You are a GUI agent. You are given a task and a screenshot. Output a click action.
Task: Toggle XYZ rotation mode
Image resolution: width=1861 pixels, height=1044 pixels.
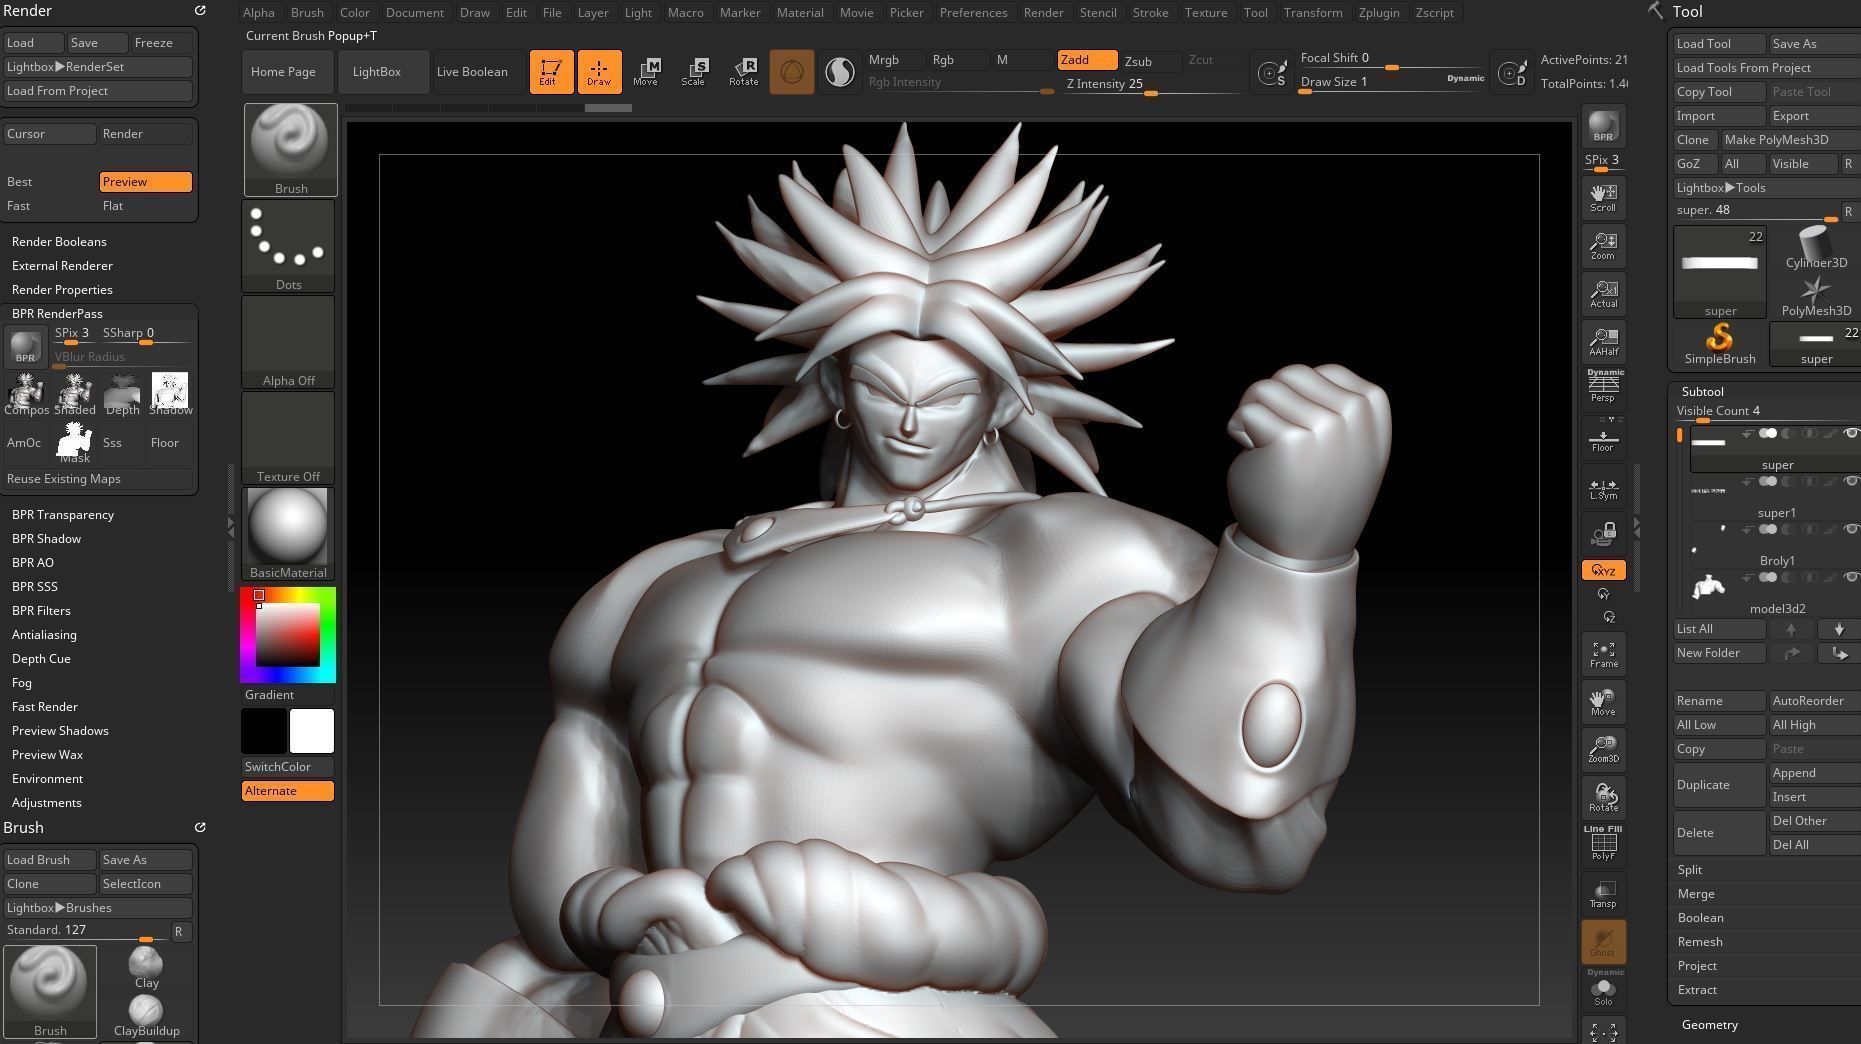[1603, 570]
